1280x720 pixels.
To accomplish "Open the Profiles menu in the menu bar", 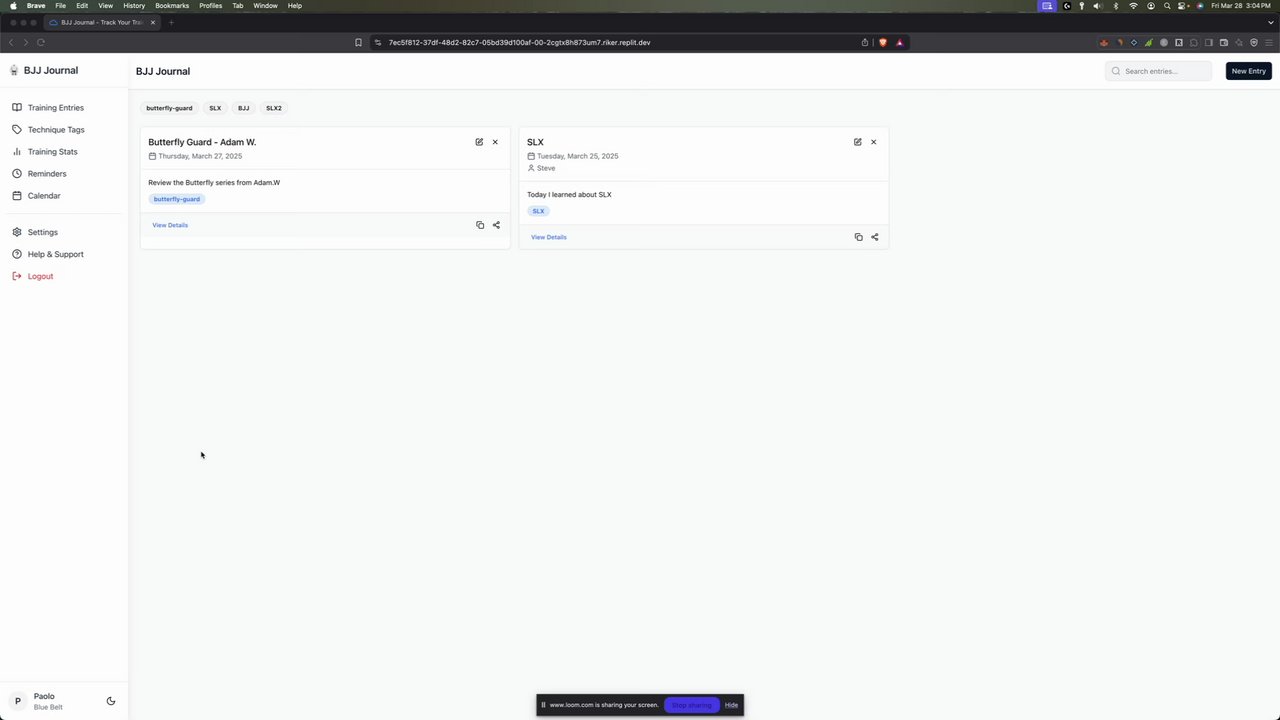I will coord(211,6).
